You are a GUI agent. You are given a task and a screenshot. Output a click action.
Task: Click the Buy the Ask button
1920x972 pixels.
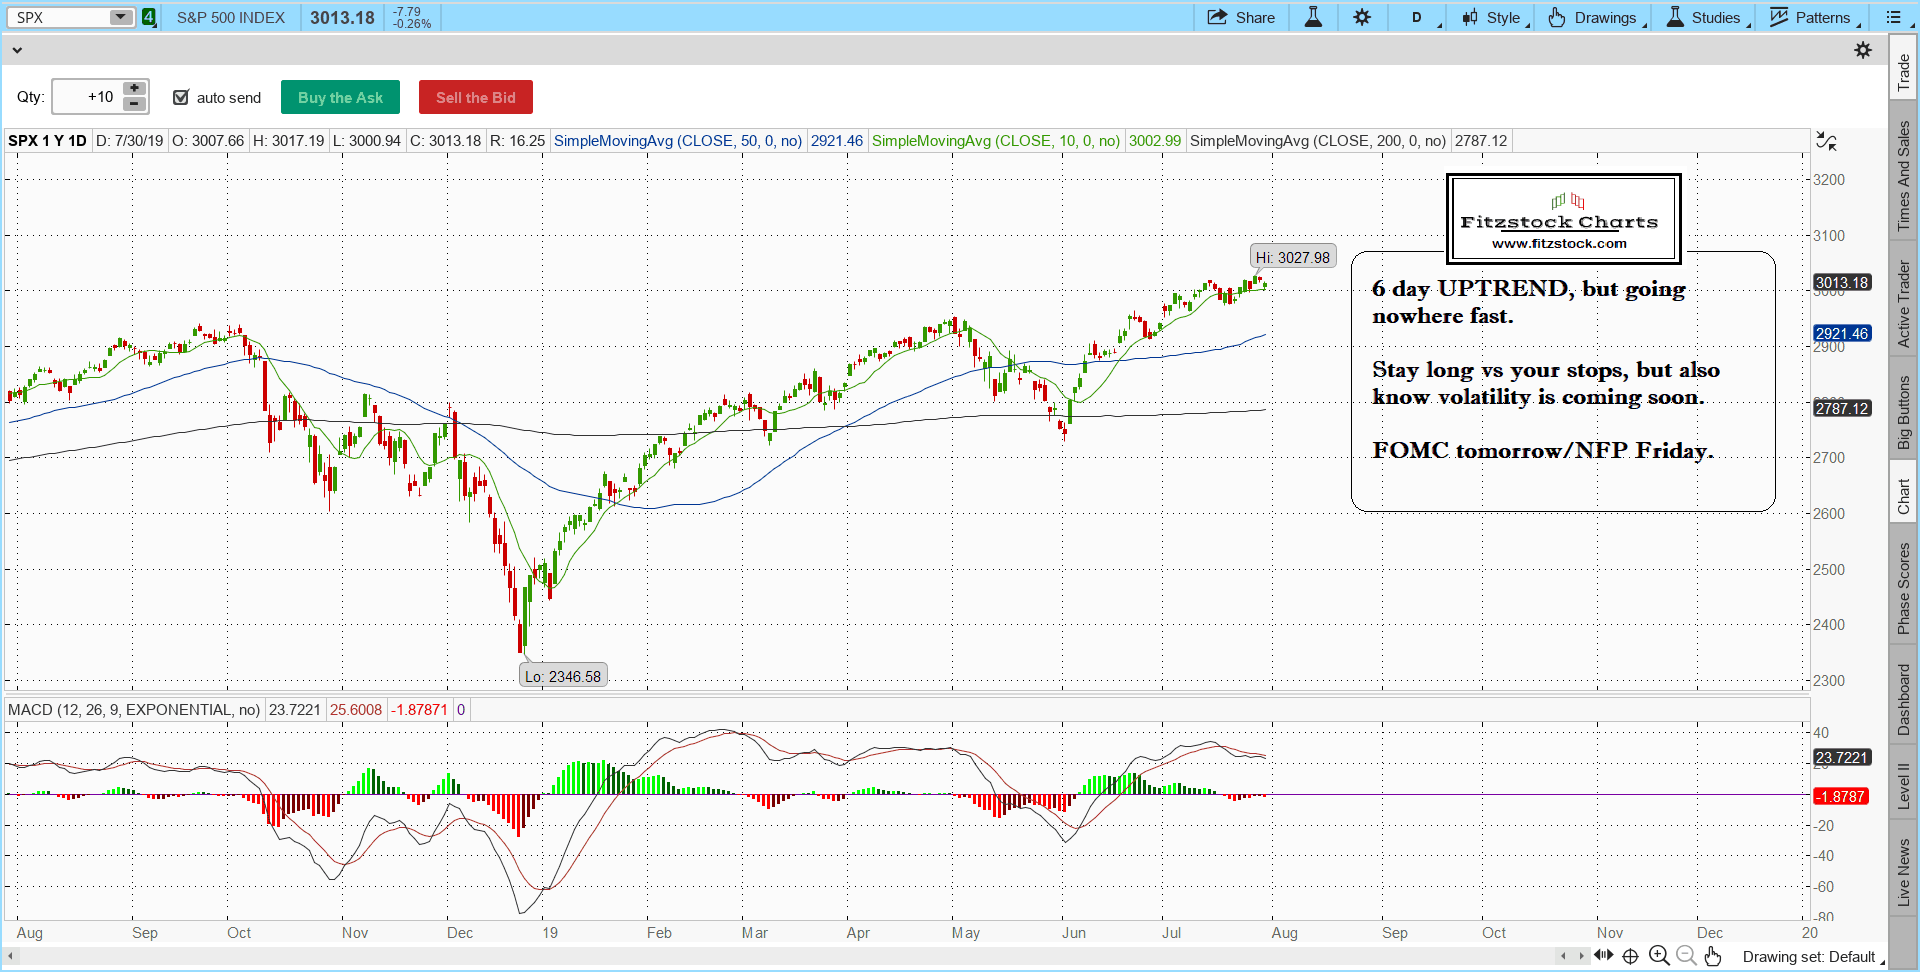340,97
